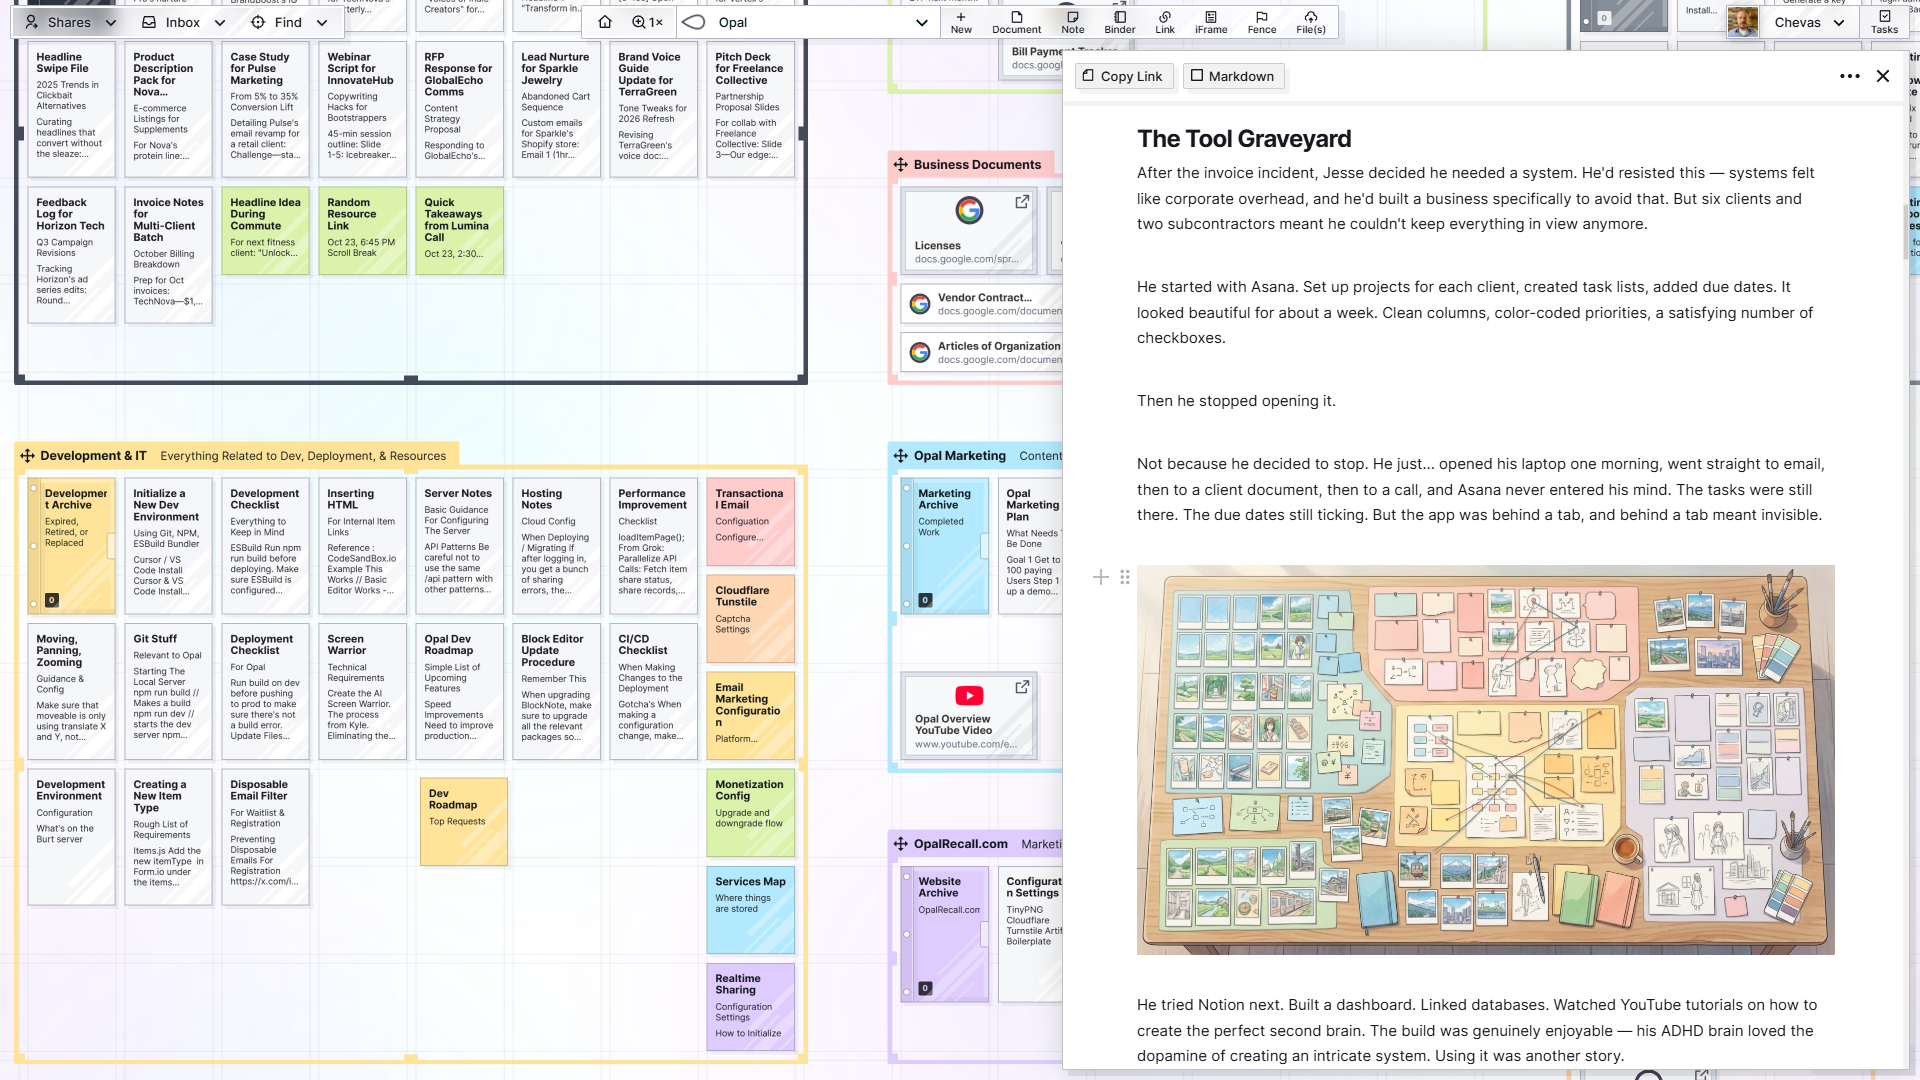Open the Website Archive binder
Screen dimensions: 1920x1080
pos(945,934)
